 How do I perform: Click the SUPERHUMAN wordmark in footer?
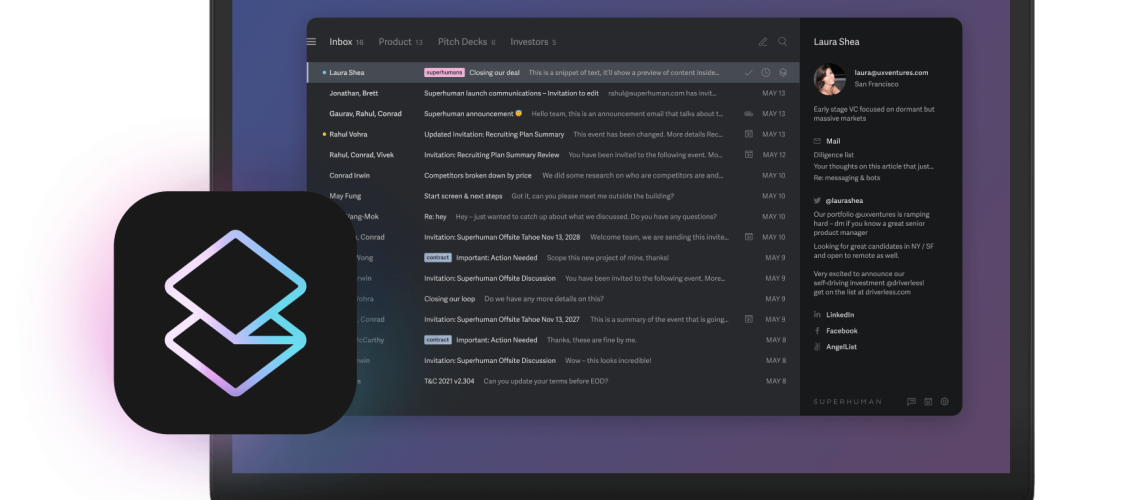pos(847,402)
